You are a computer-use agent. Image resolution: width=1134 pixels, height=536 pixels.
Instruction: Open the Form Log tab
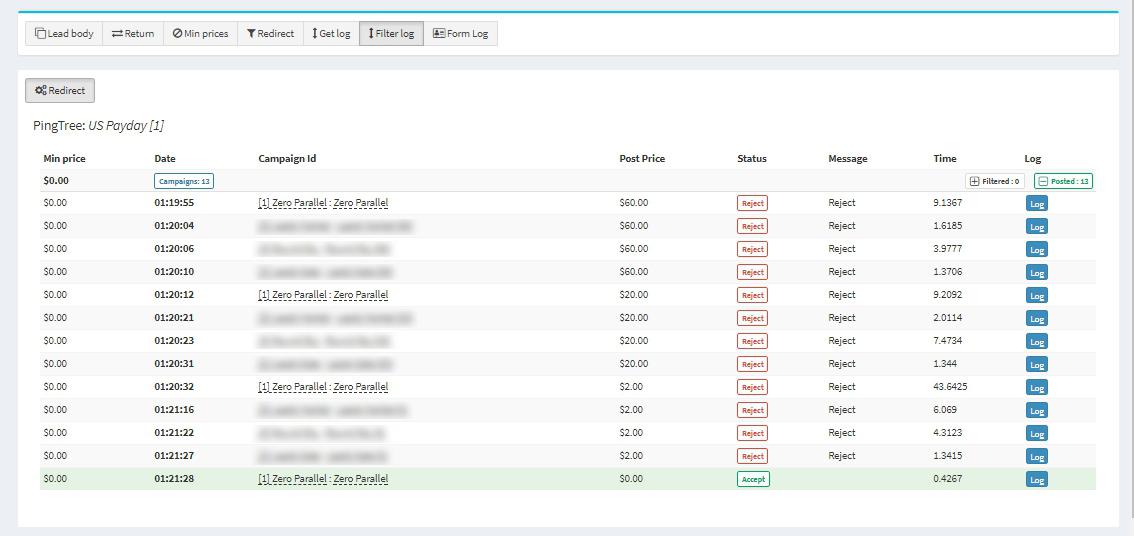point(460,34)
